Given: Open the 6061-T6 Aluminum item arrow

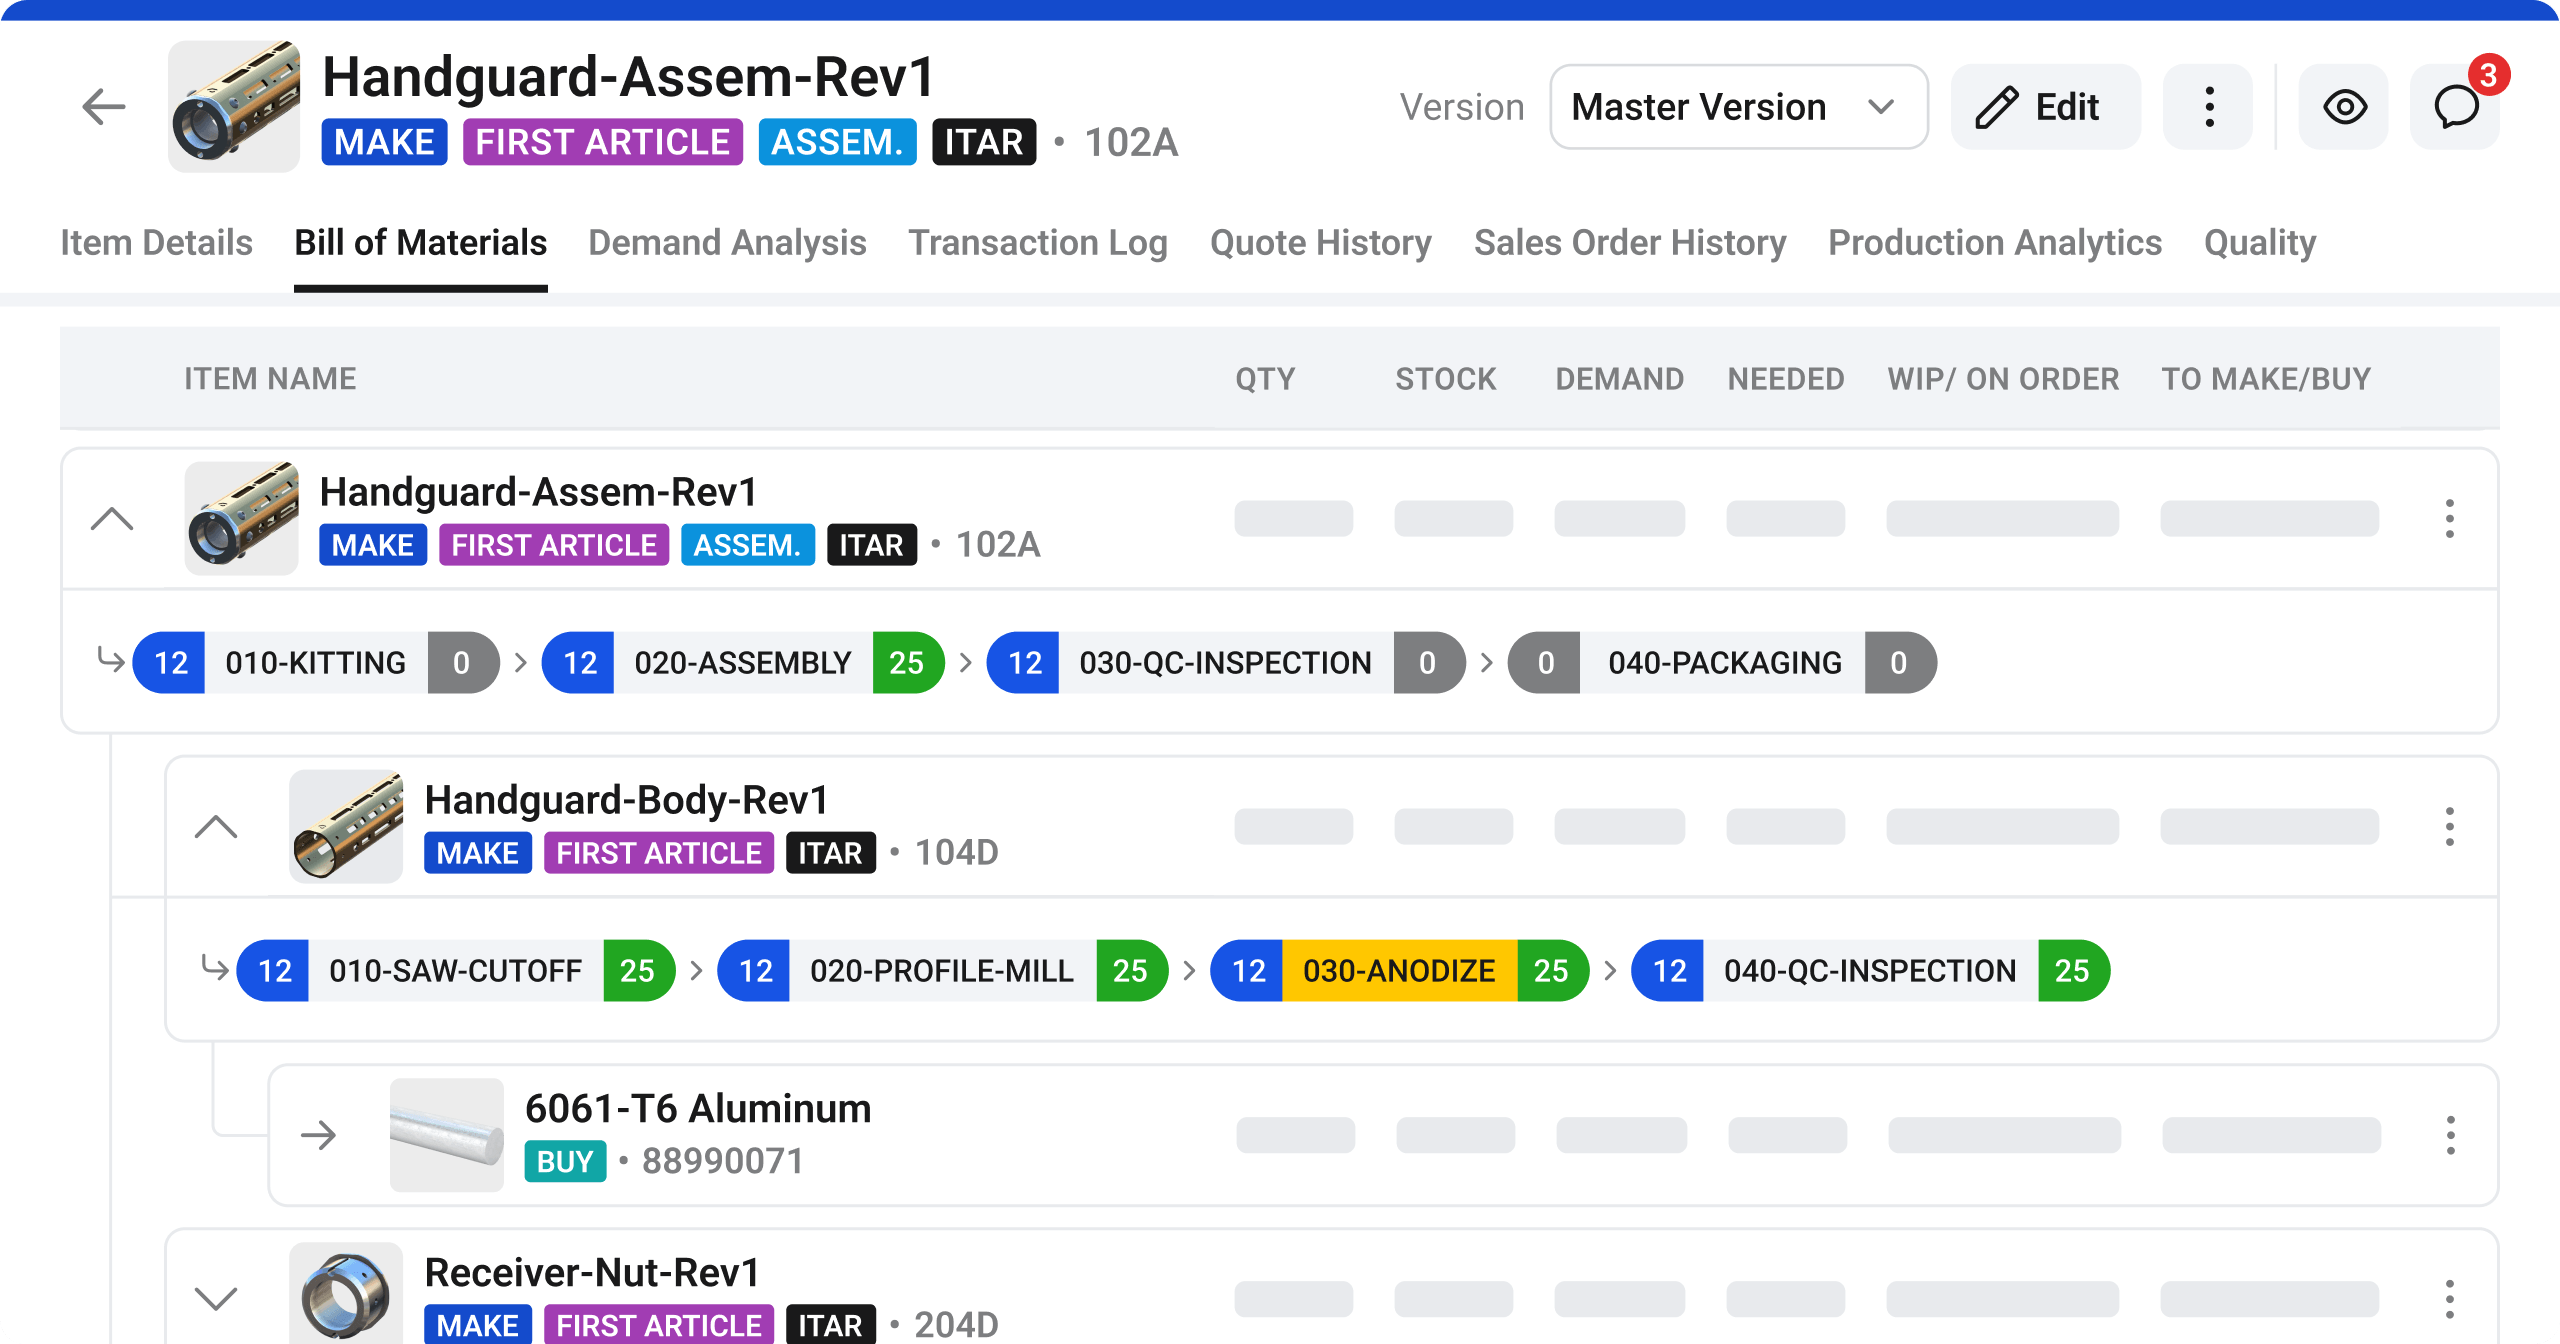Looking at the screenshot, I should [319, 1135].
